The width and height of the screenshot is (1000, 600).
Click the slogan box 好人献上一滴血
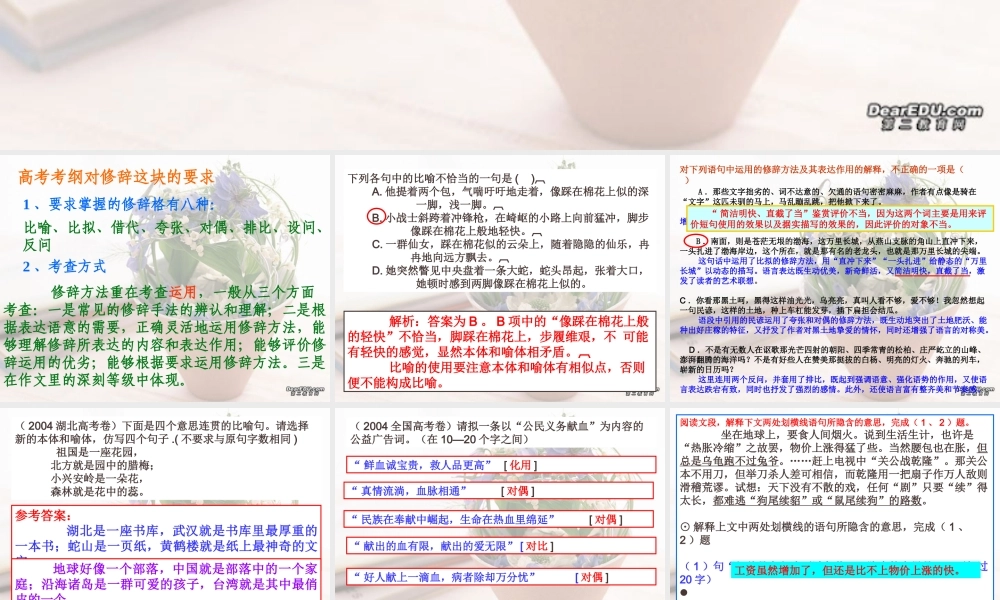click(x=501, y=577)
